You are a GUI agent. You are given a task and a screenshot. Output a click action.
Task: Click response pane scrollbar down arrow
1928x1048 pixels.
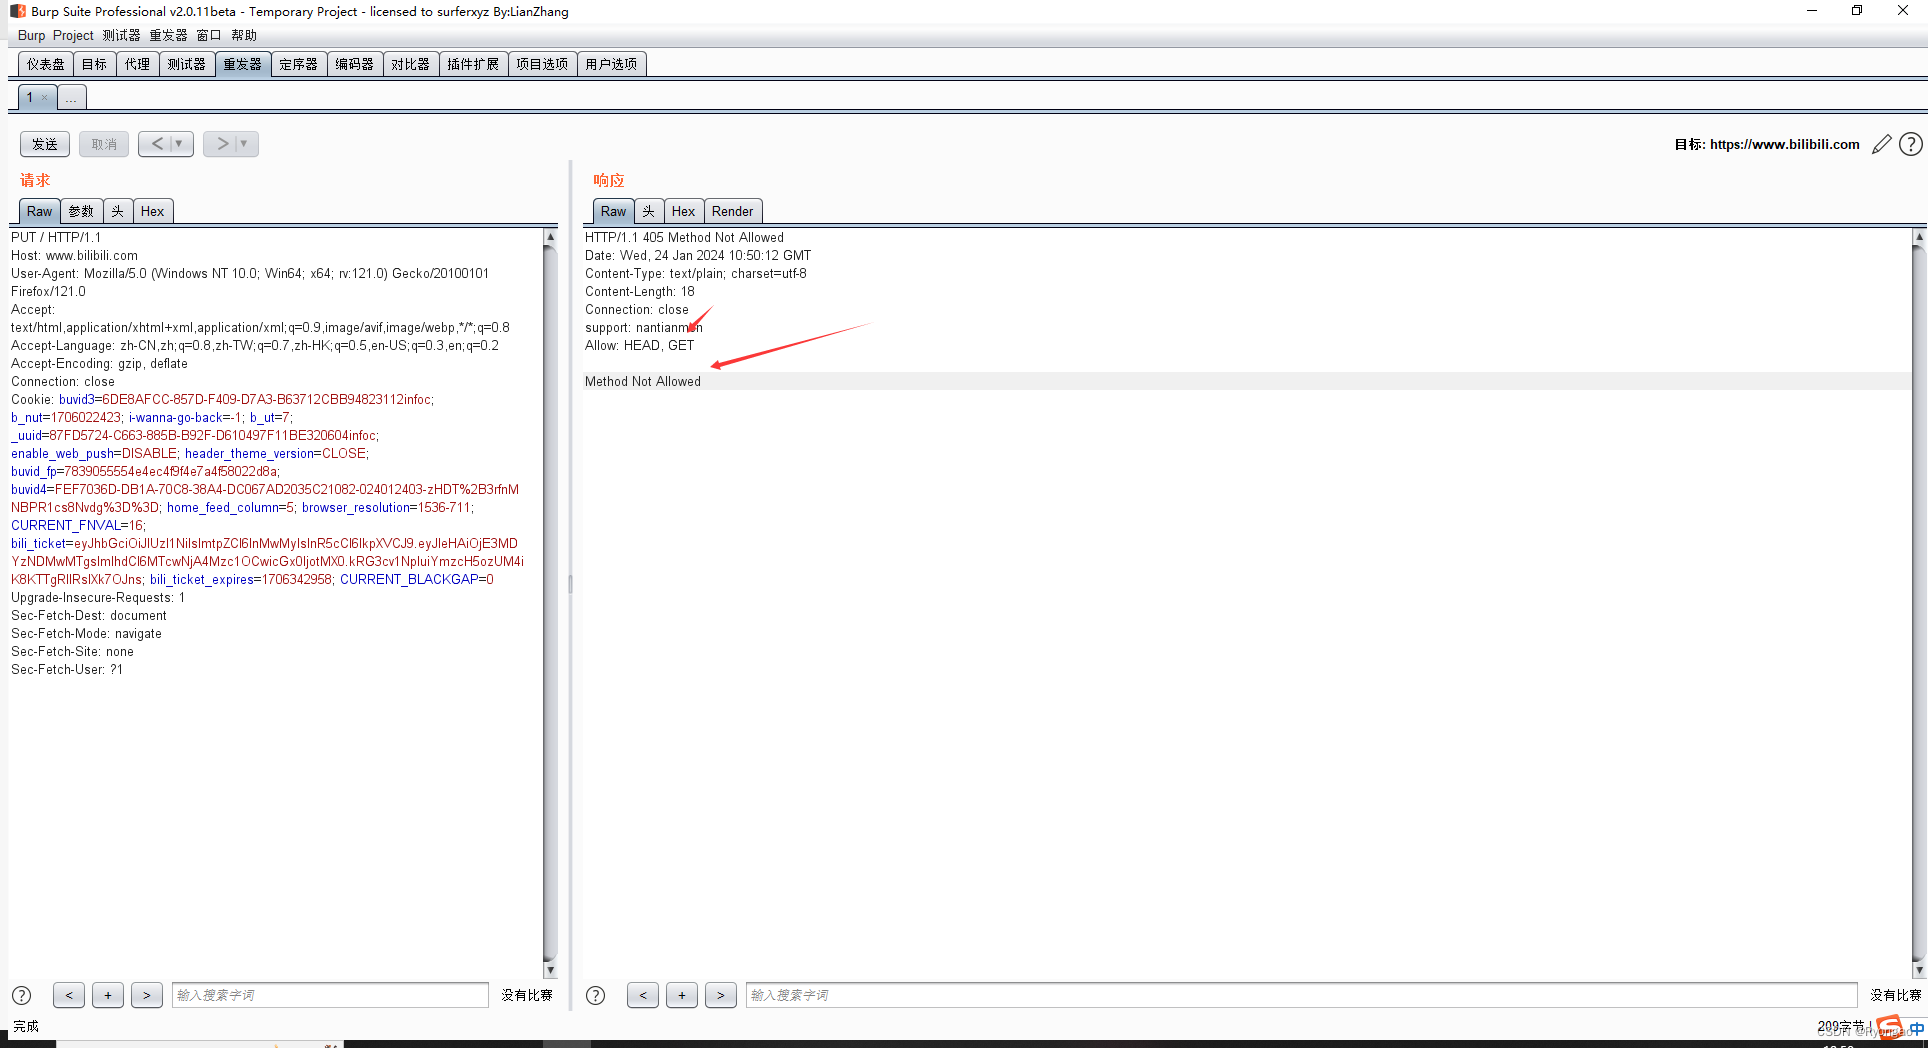[x=1918, y=970]
